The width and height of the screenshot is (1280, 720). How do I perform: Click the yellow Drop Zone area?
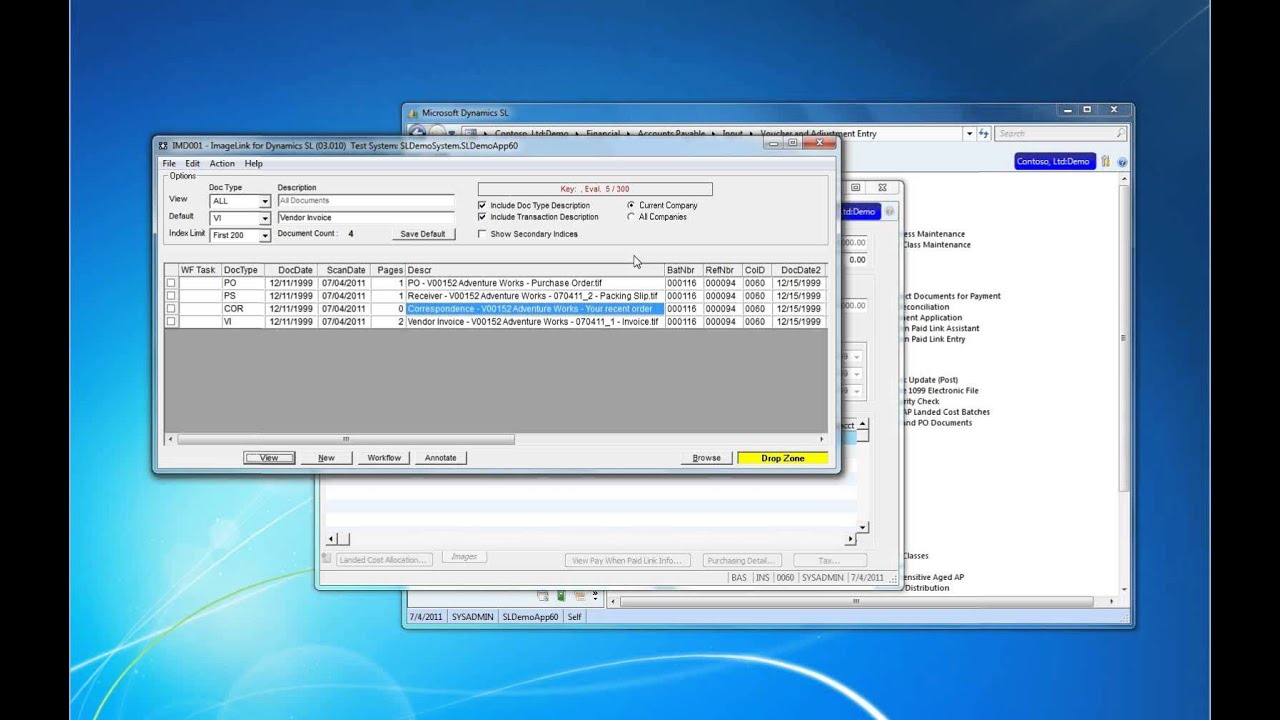[783, 458]
